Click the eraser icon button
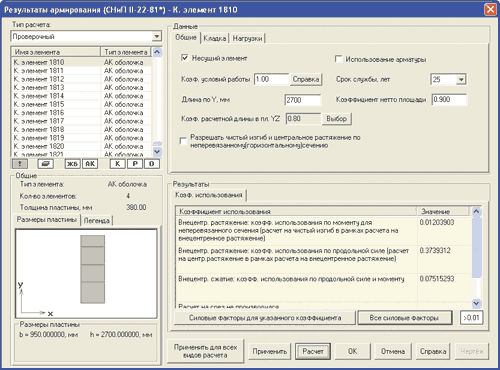 [46, 164]
